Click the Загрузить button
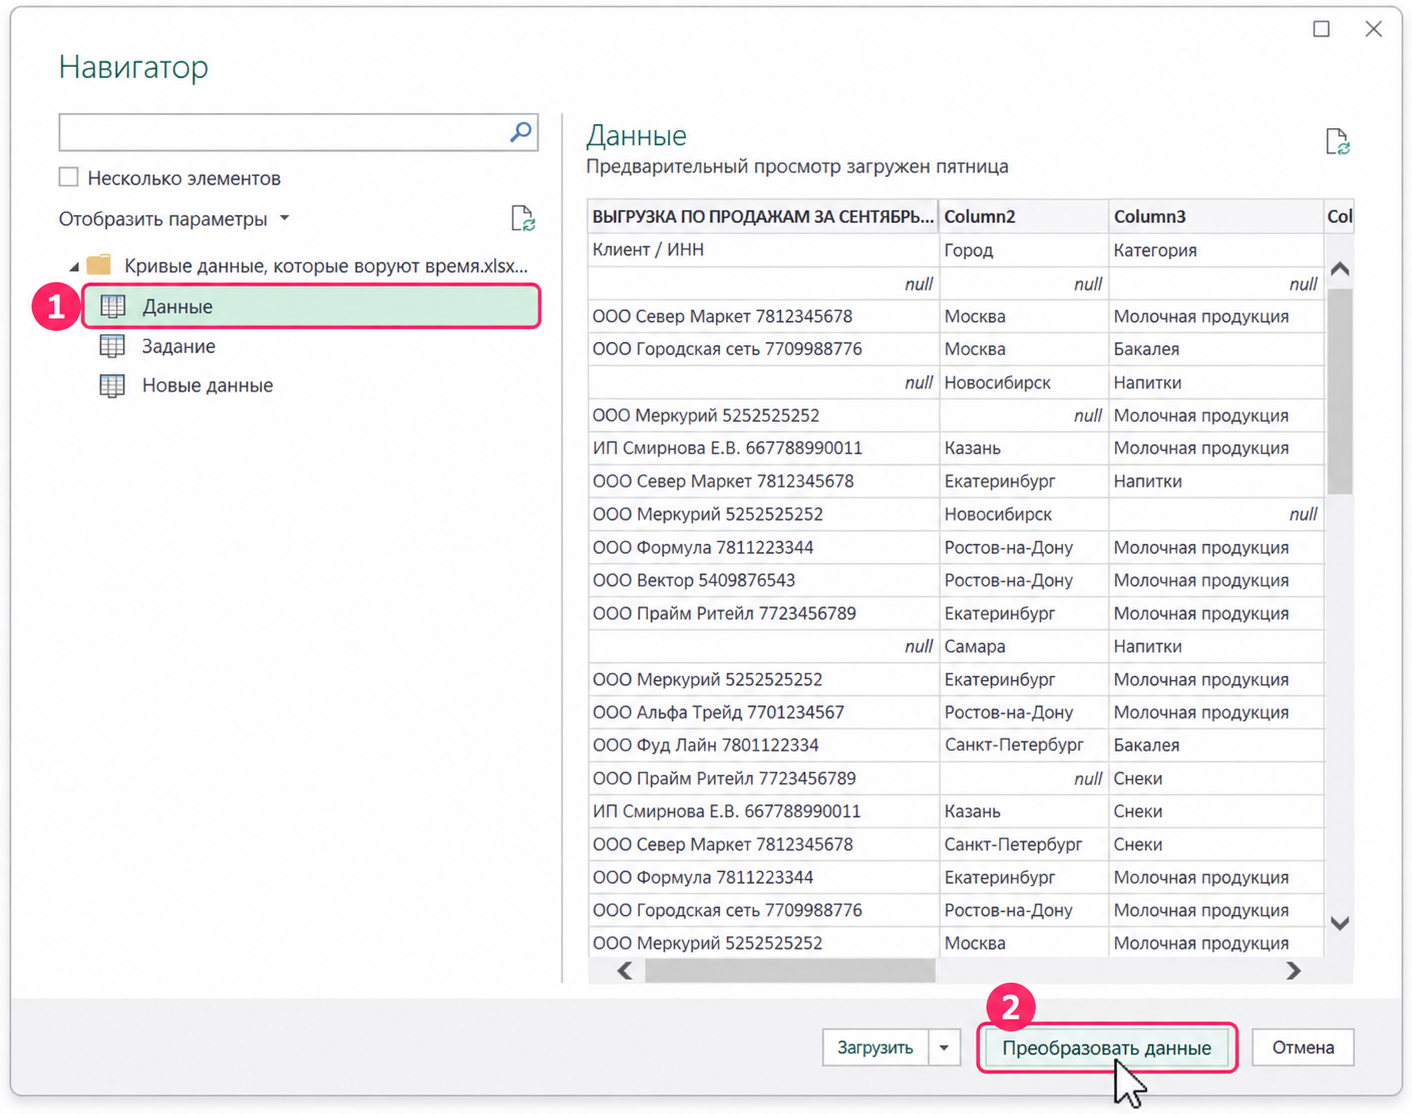The height and width of the screenshot is (1114, 1412). (x=875, y=1048)
